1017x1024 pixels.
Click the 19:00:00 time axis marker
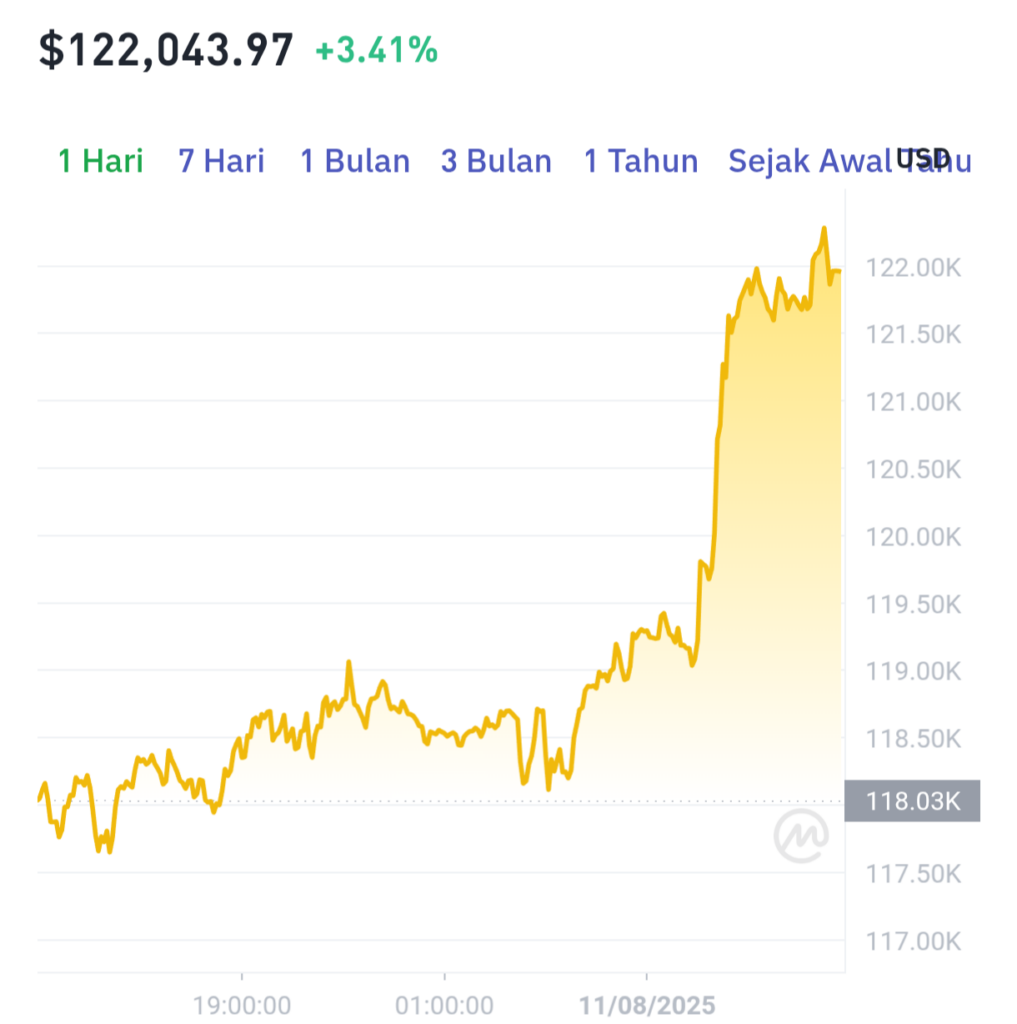tap(242, 1006)
